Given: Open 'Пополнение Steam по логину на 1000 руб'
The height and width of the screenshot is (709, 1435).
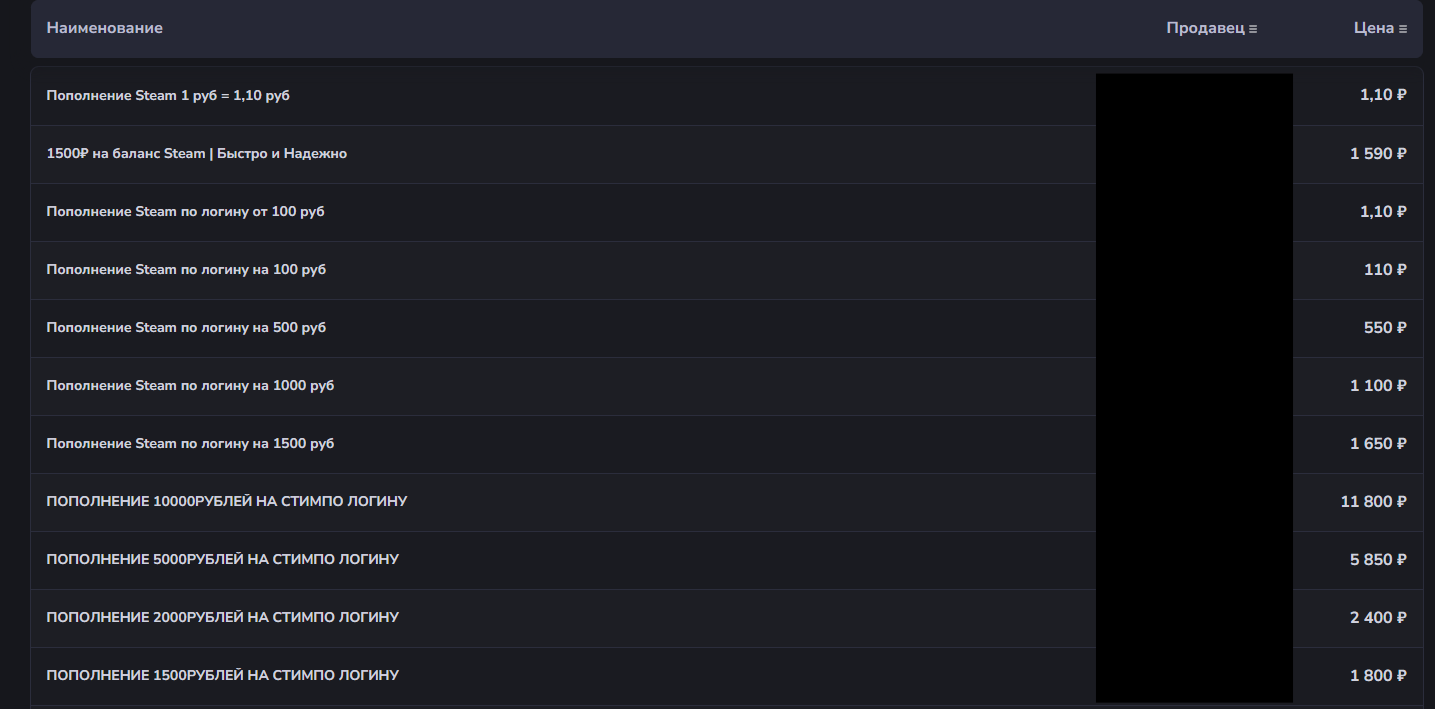Looking at the screenshot, I should (x=190, y=386).
